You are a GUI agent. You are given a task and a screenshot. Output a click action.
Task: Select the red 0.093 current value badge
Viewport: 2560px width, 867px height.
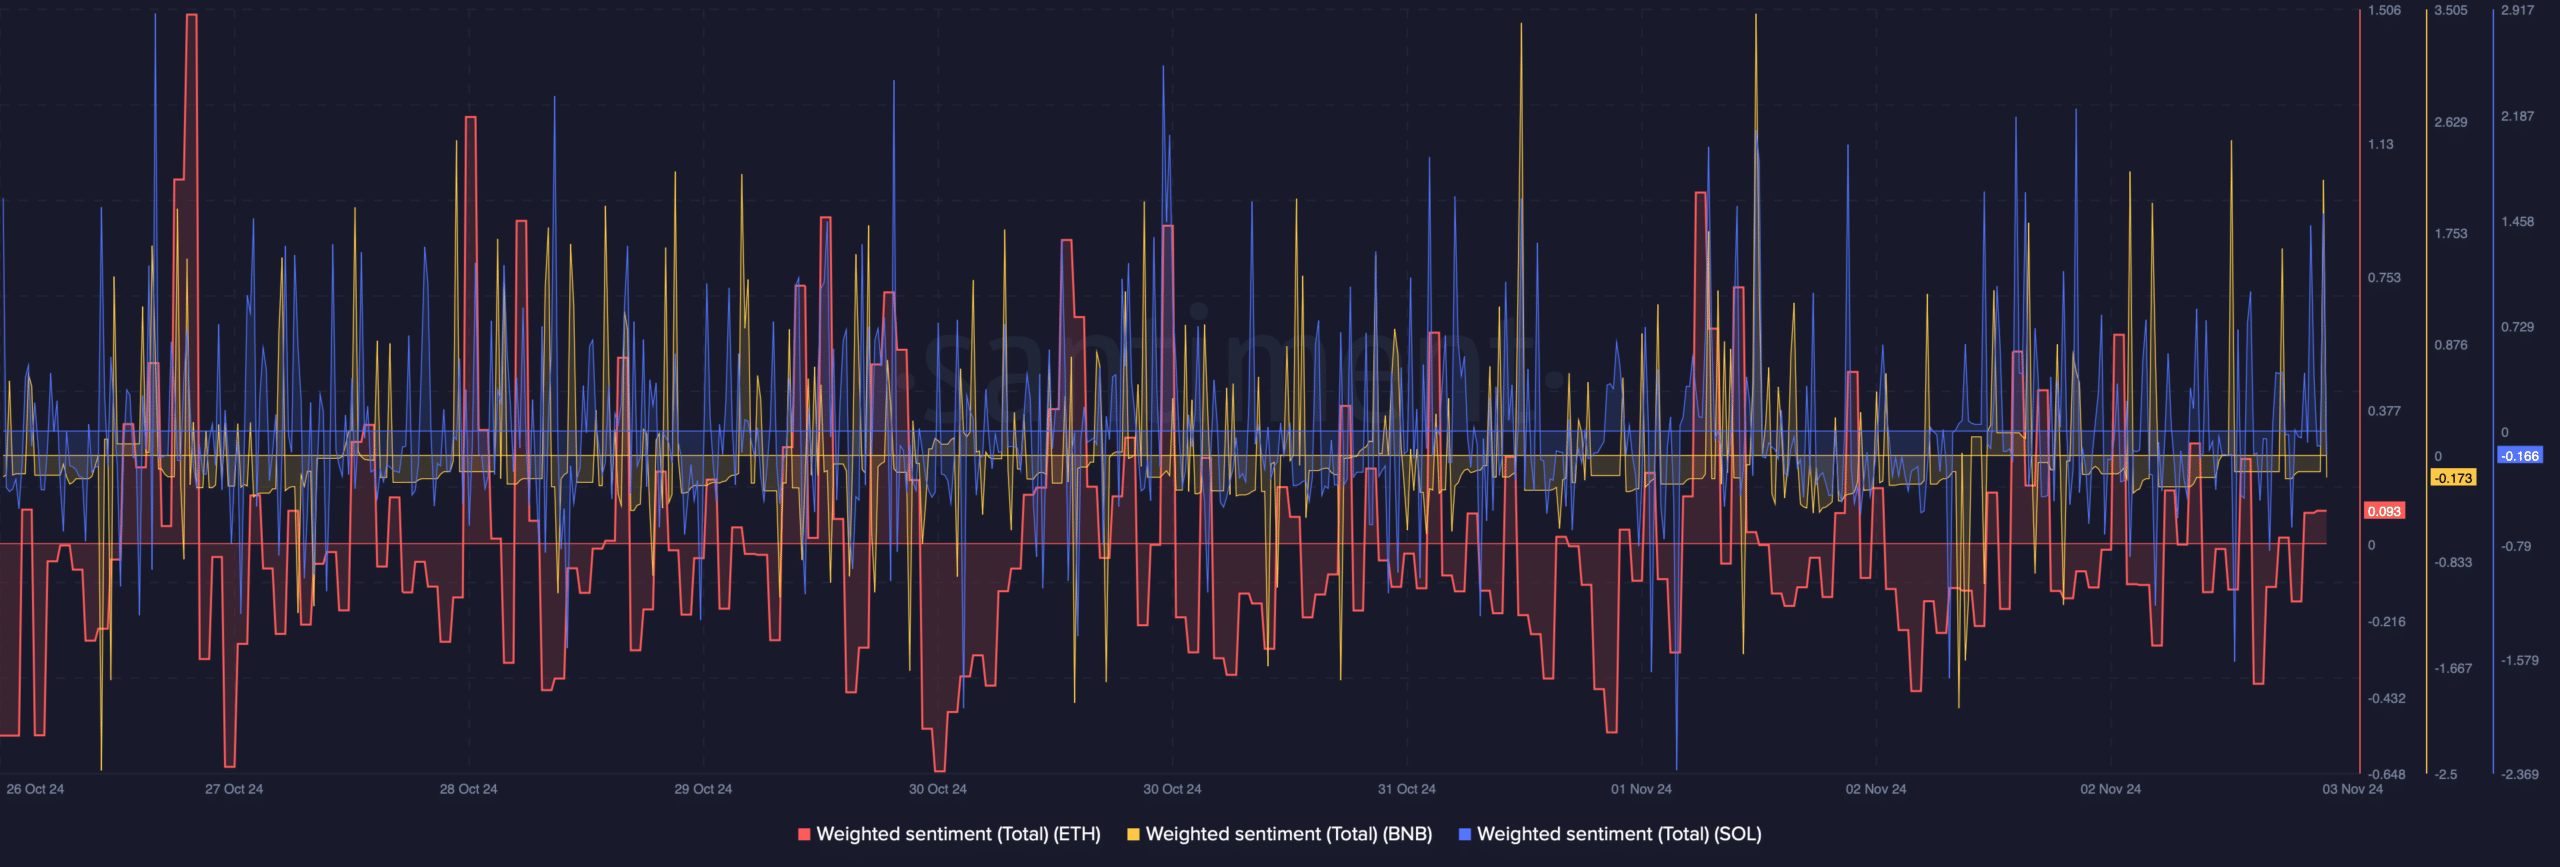[x=2384, y=511]
